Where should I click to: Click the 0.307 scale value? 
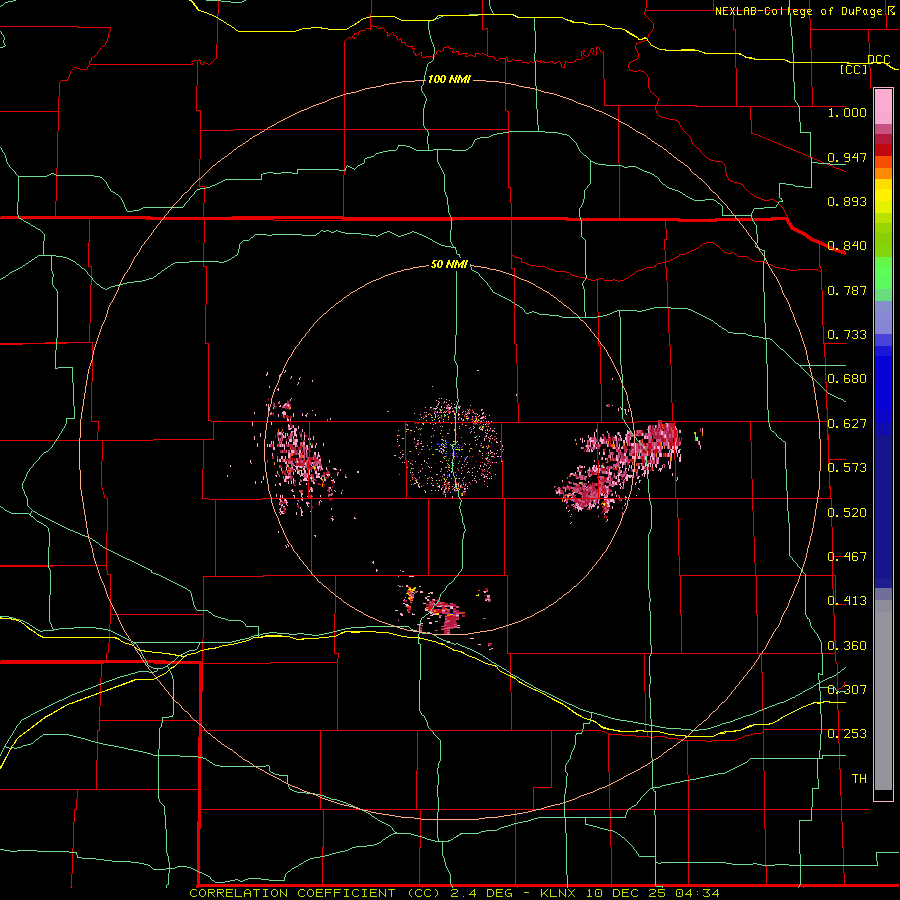tap(847, 689)
